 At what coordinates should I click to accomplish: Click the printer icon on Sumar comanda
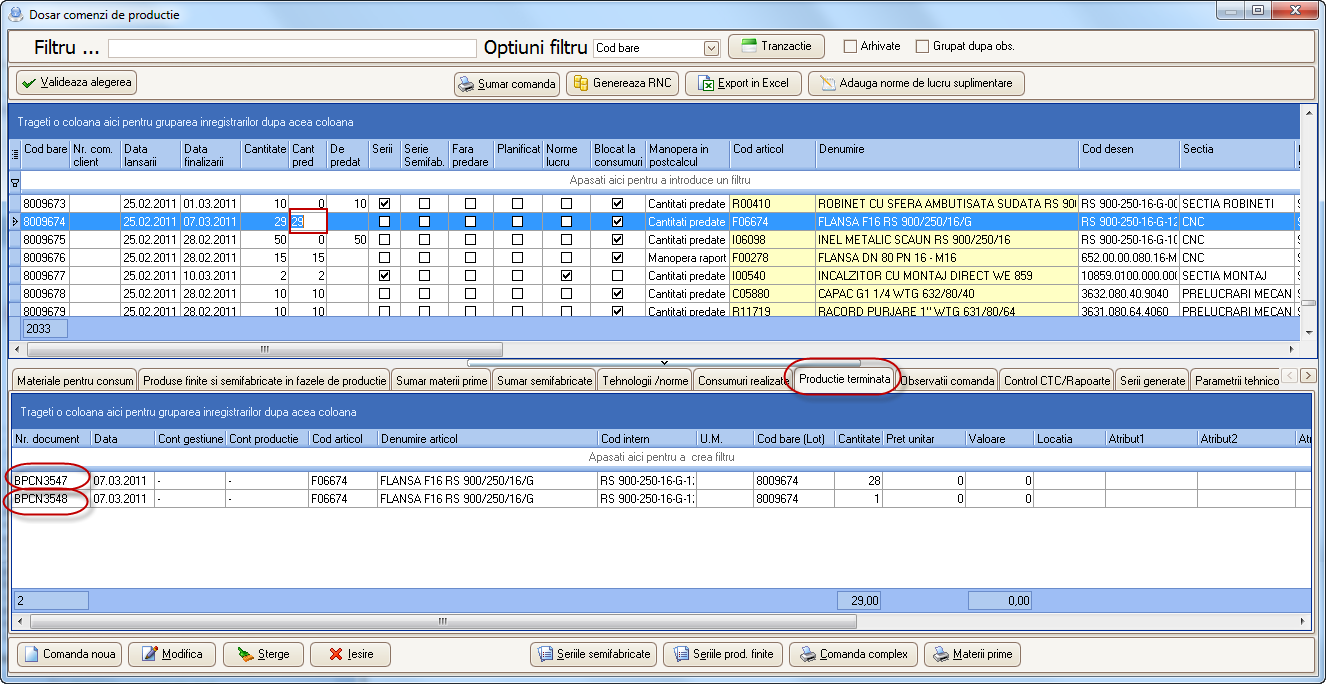click(466, 84)
